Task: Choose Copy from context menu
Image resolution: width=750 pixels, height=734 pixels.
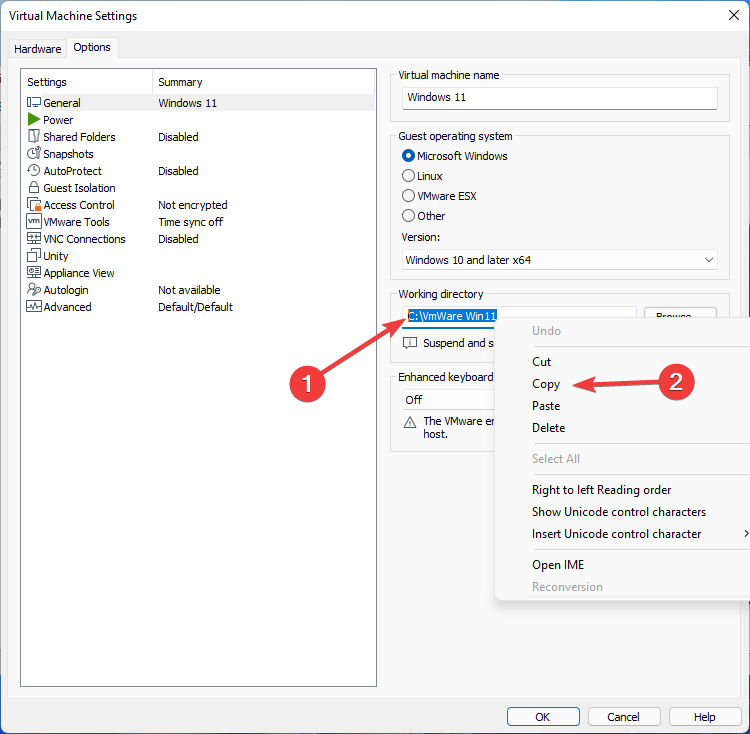Action: [x=546, y=384]
